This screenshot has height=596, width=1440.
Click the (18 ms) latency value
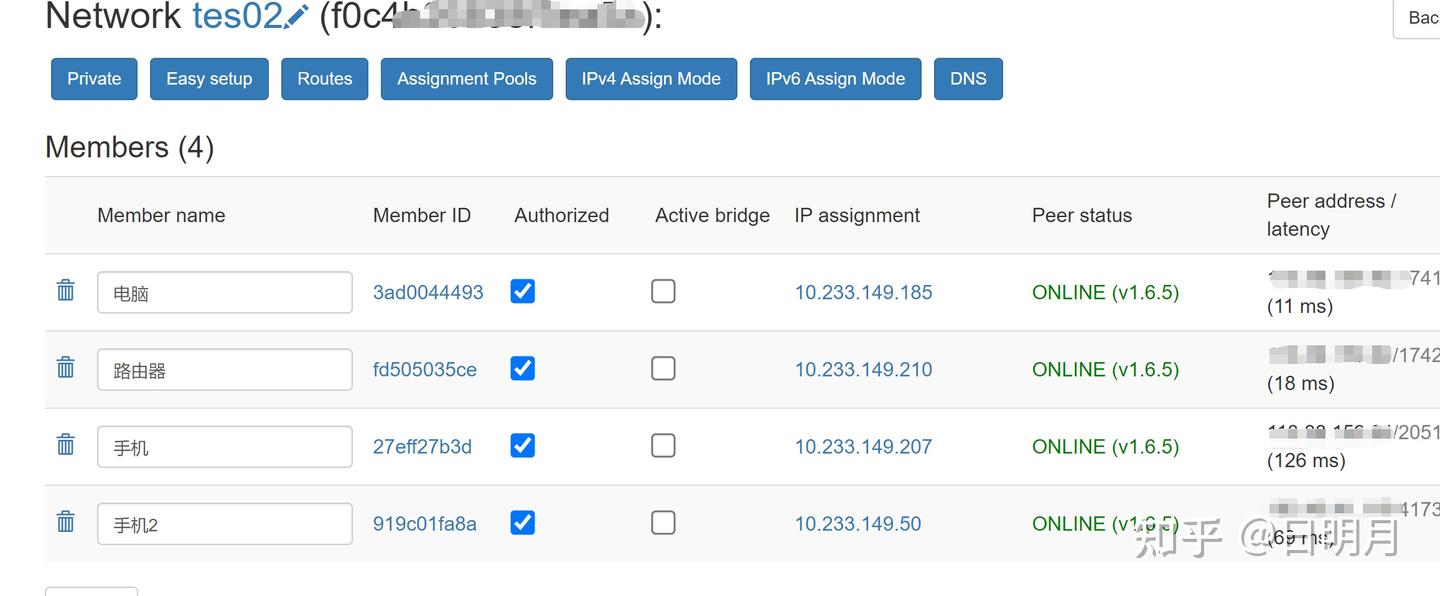click(x=1300, y=383)
